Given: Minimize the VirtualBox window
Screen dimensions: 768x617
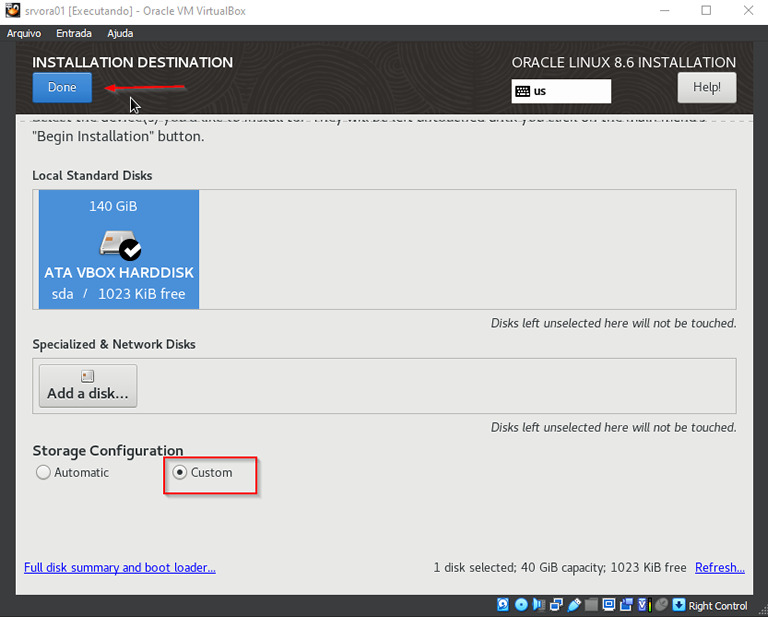Looking at the screenshot, I should [x=664, y=10].
